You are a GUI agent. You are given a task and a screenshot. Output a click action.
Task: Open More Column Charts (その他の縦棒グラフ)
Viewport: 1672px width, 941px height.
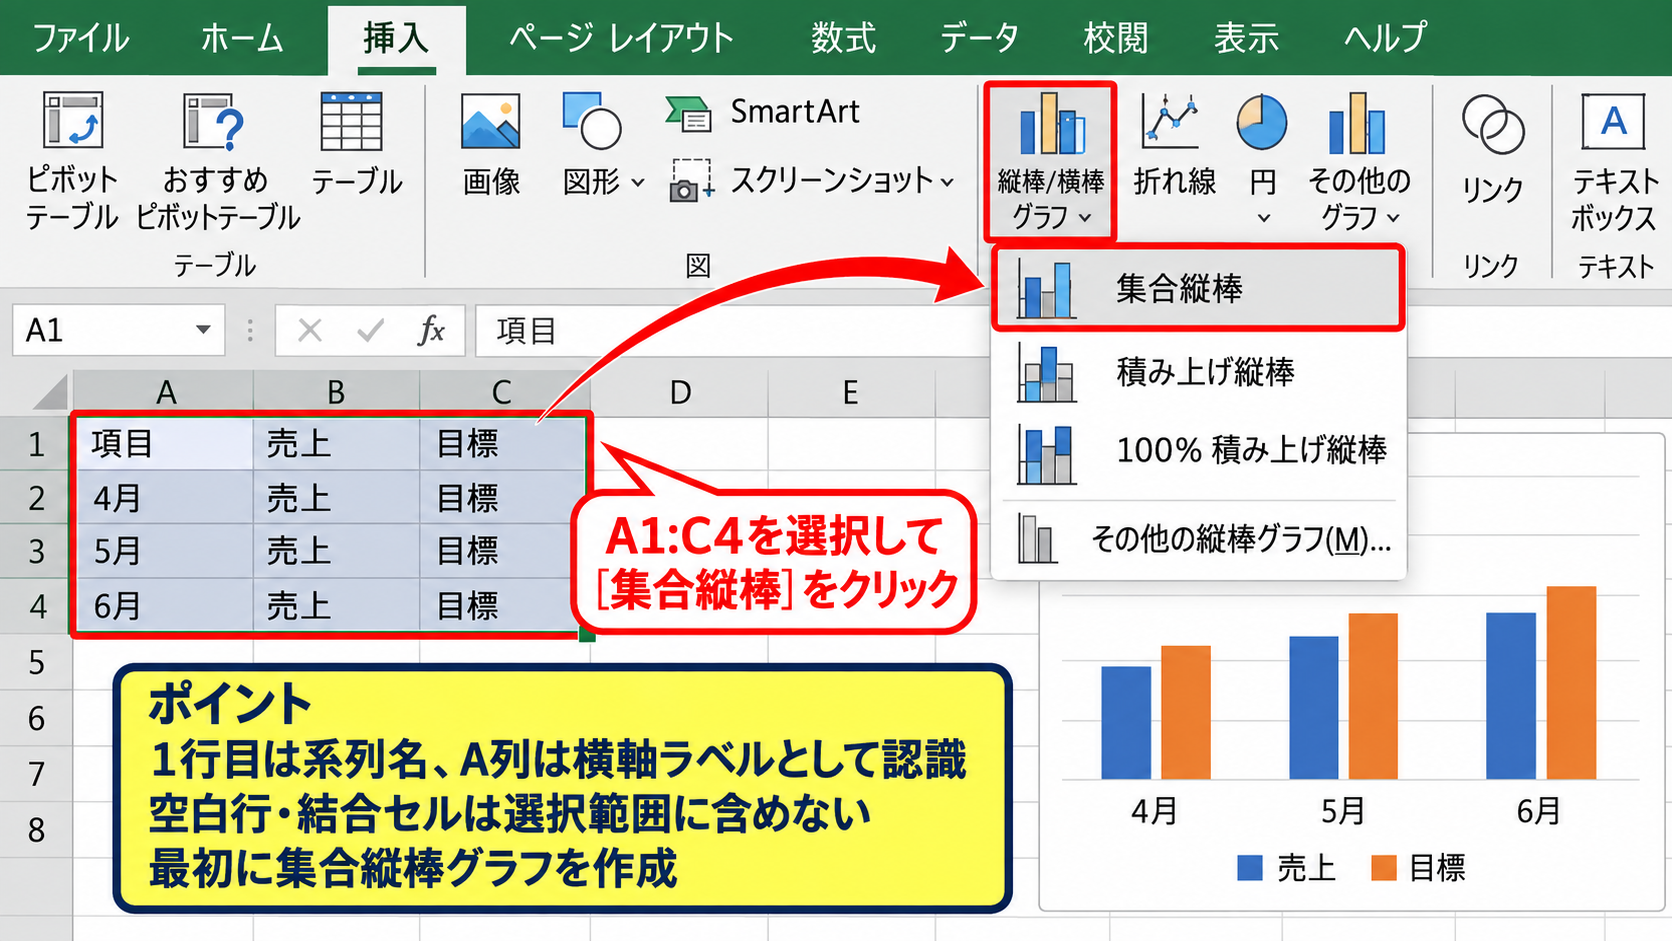click(x=1198, y=539)
